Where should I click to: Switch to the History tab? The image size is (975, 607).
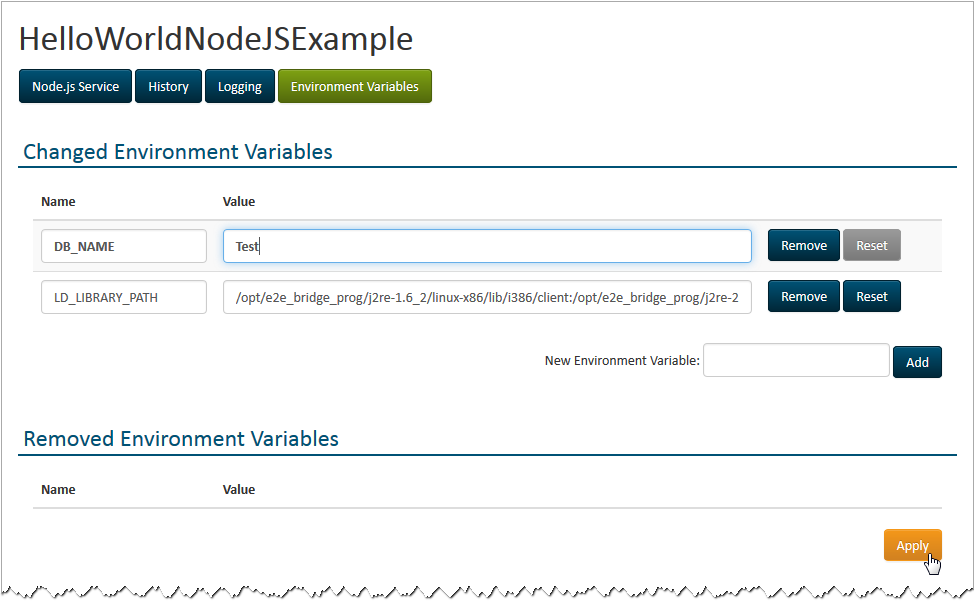click(168, 87)
